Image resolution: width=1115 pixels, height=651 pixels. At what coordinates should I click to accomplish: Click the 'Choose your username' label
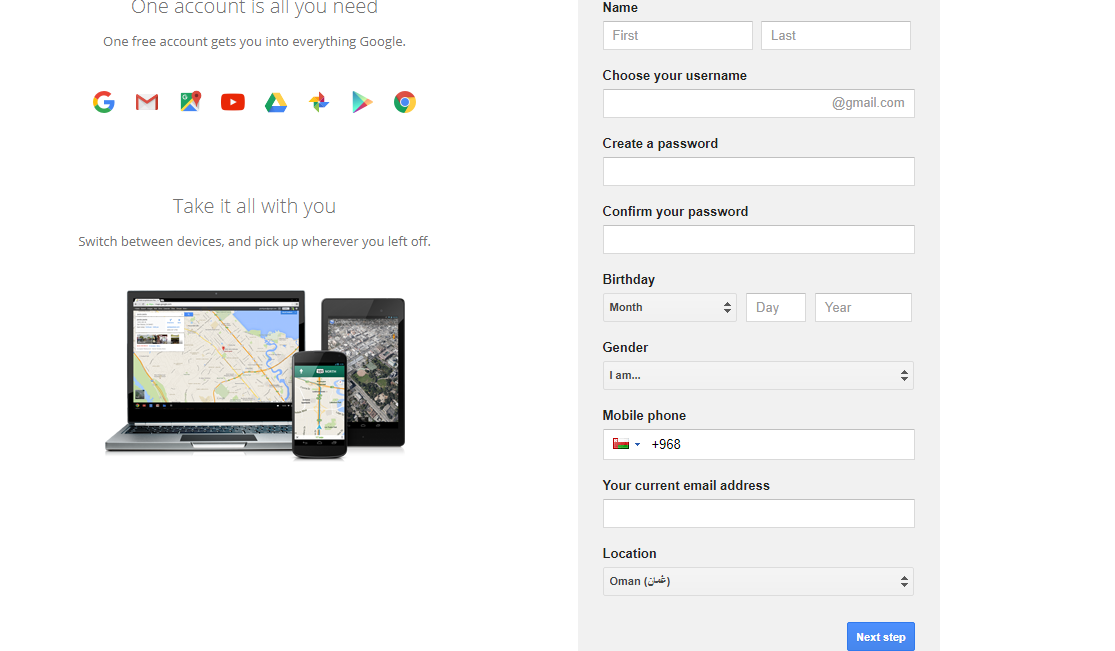(674, 75)
